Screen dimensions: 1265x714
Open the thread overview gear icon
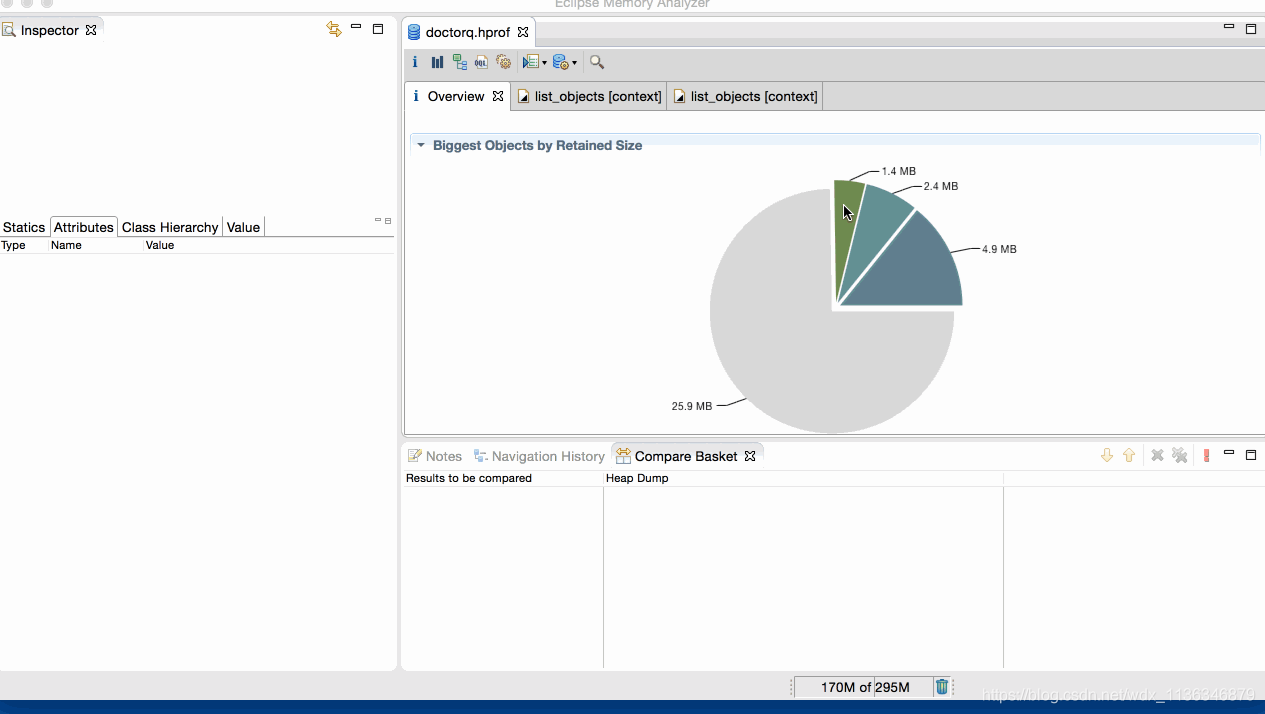503,62
